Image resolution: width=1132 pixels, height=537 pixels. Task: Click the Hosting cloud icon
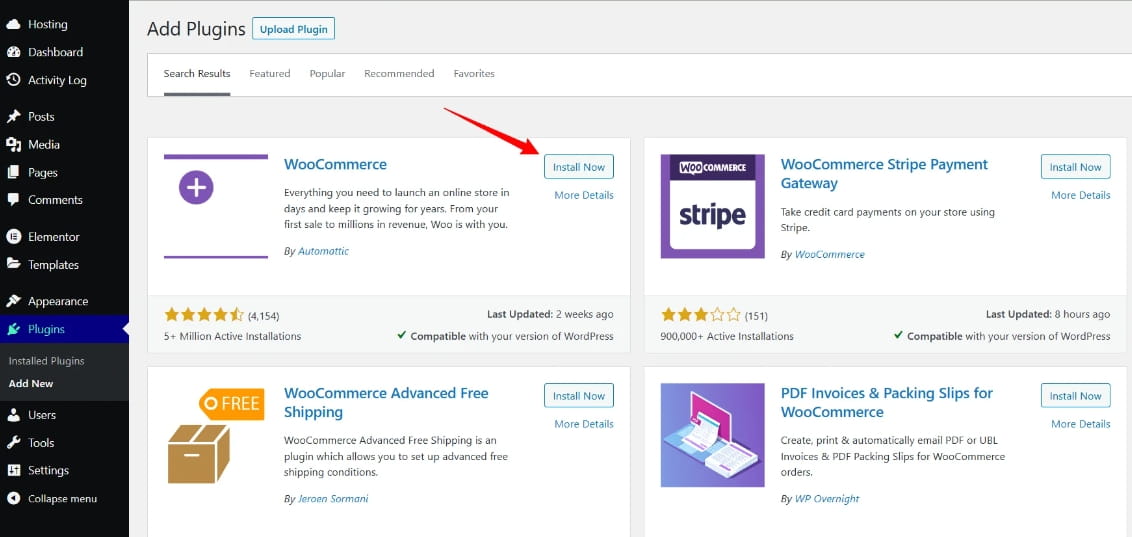[13, 25]
